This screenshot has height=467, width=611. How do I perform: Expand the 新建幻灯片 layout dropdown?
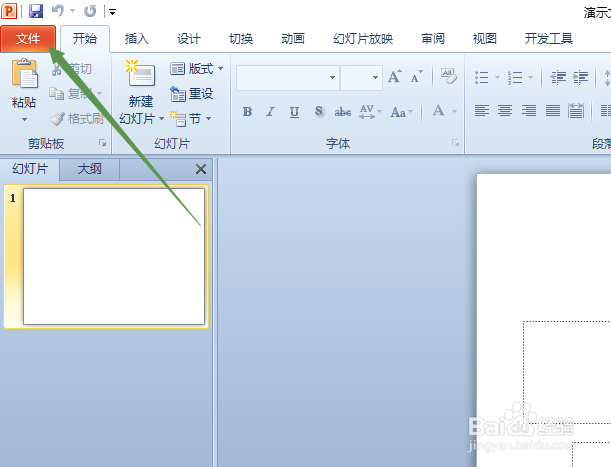tap(161, 119)
